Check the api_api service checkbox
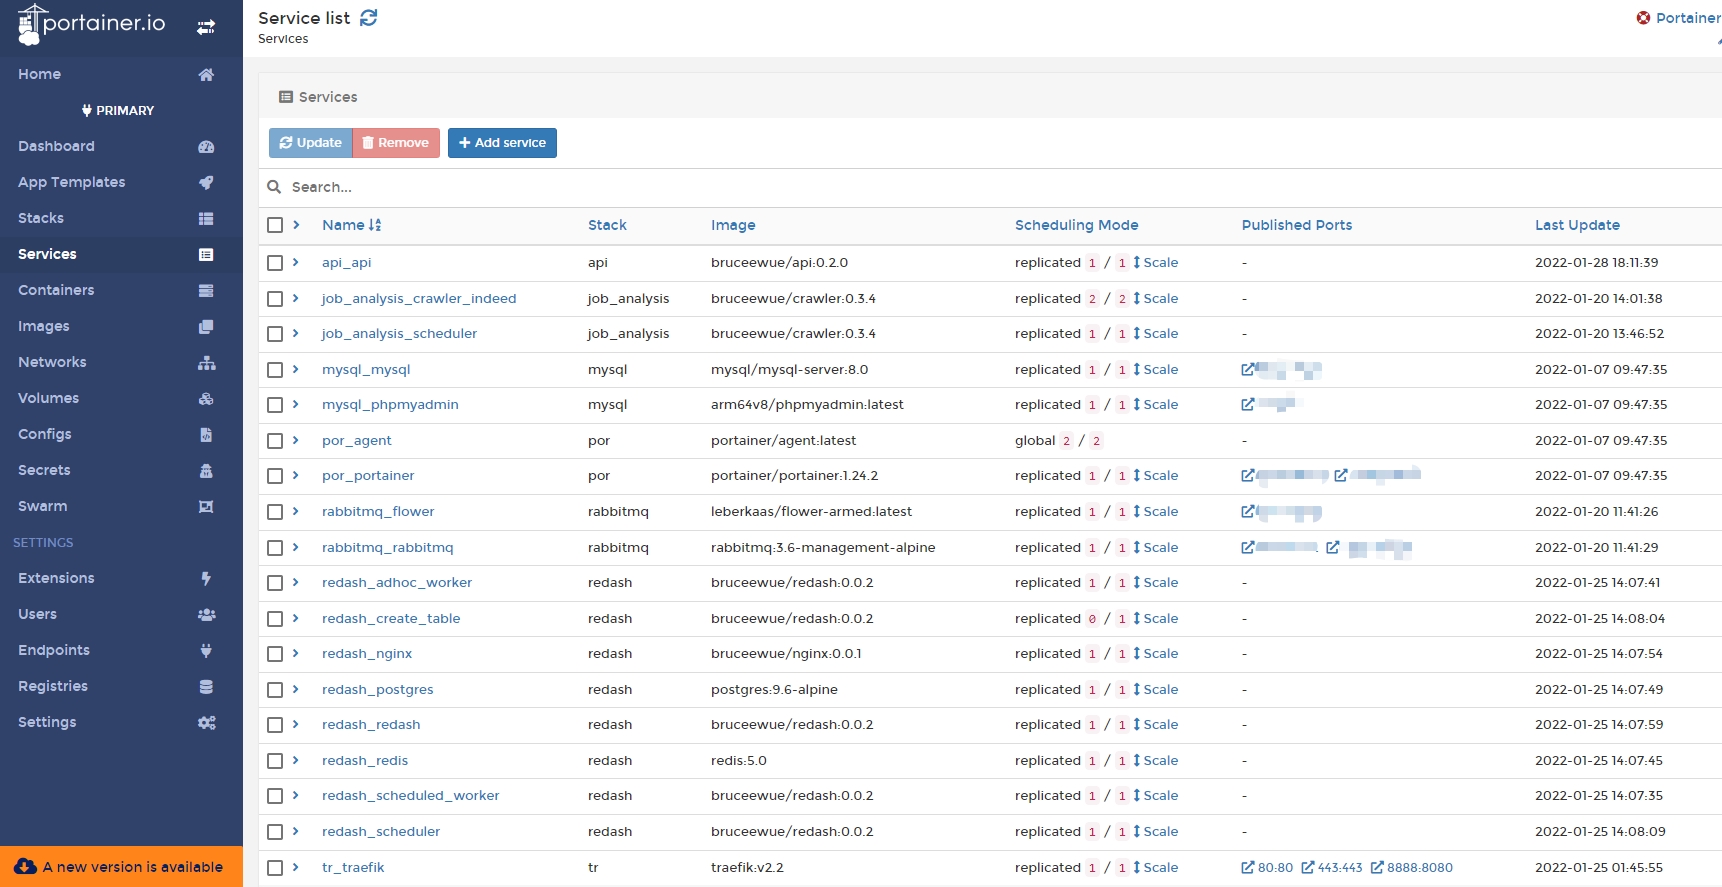 pyautogui.click(x=275, y=263)
